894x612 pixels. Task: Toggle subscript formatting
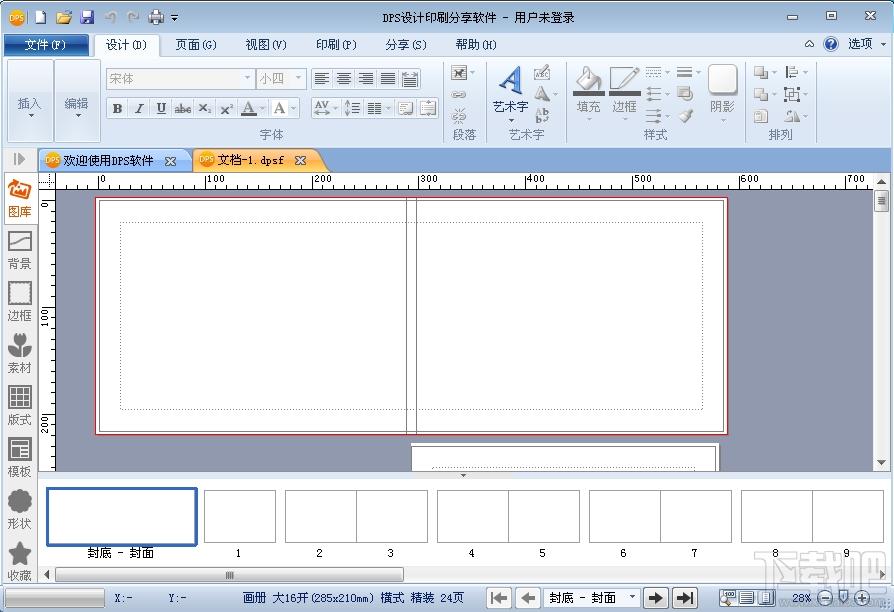tap(205, 108)
